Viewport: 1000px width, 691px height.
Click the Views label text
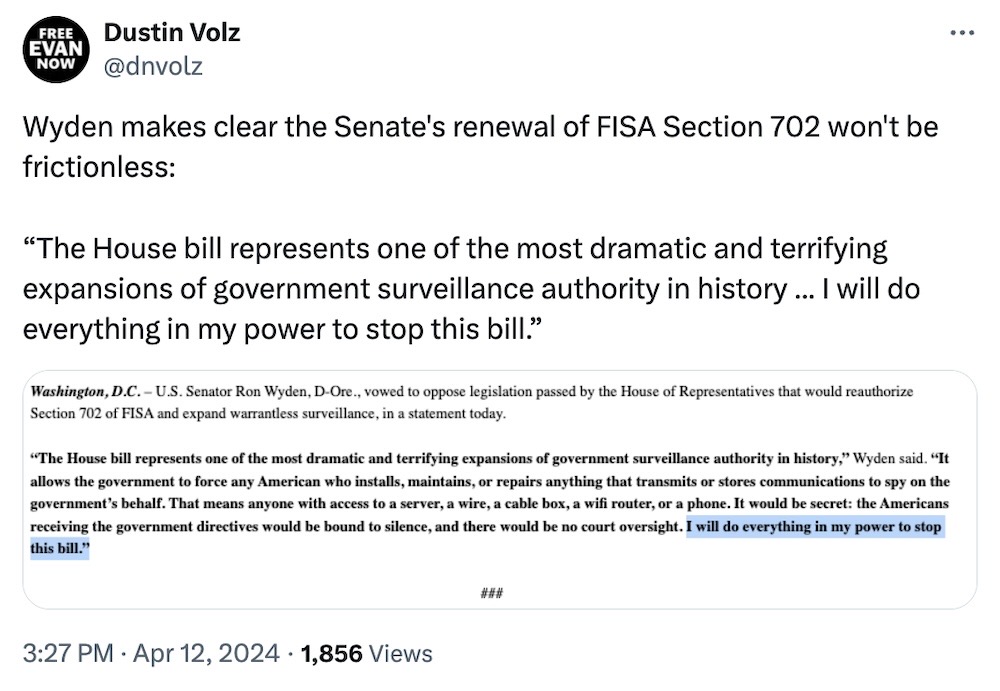pos(400,653)
